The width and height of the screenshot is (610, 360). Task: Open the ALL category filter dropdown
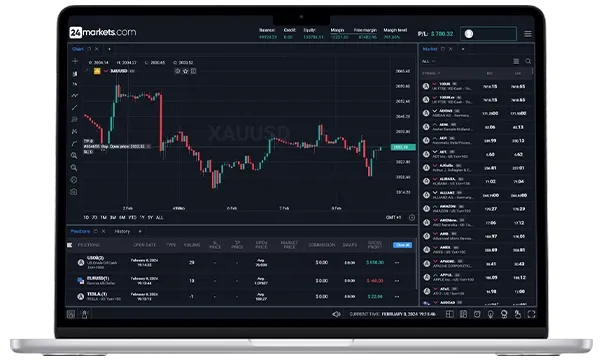(x=429, y=61)
